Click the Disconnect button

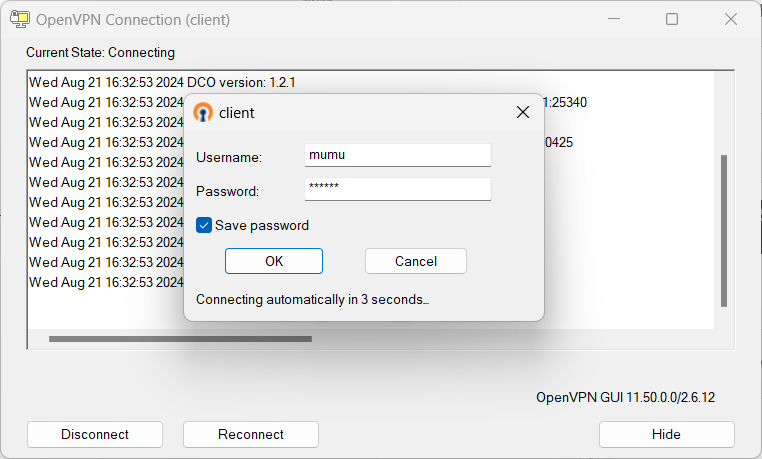tap(95, 434)
